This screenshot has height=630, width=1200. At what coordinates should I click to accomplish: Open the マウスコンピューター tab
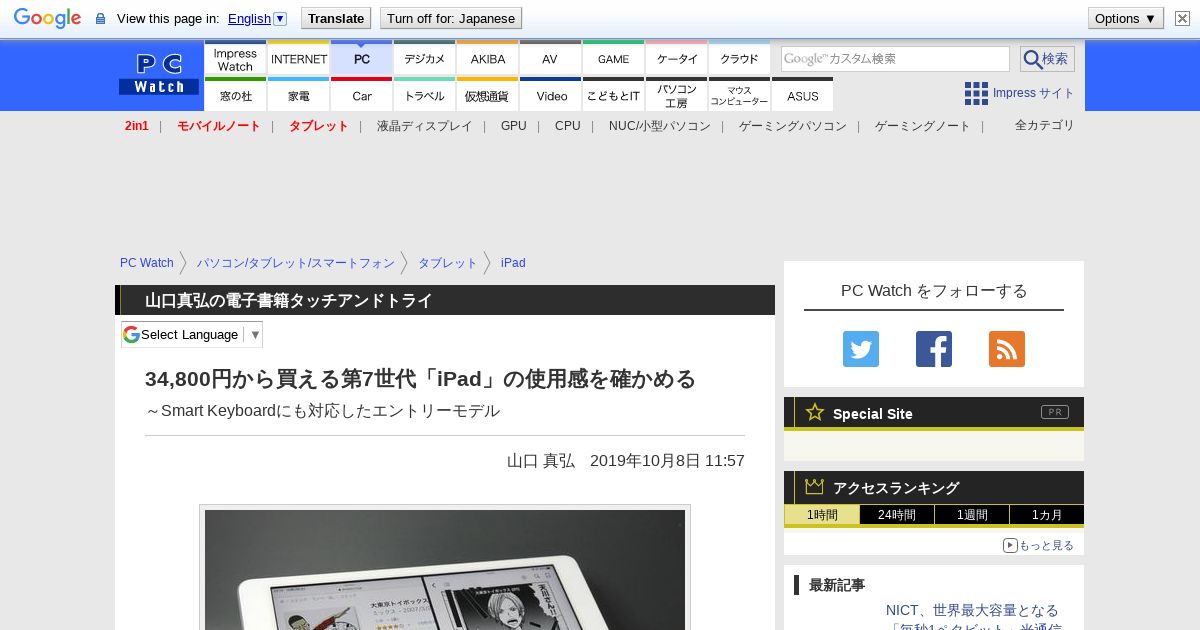click(739, 95)
